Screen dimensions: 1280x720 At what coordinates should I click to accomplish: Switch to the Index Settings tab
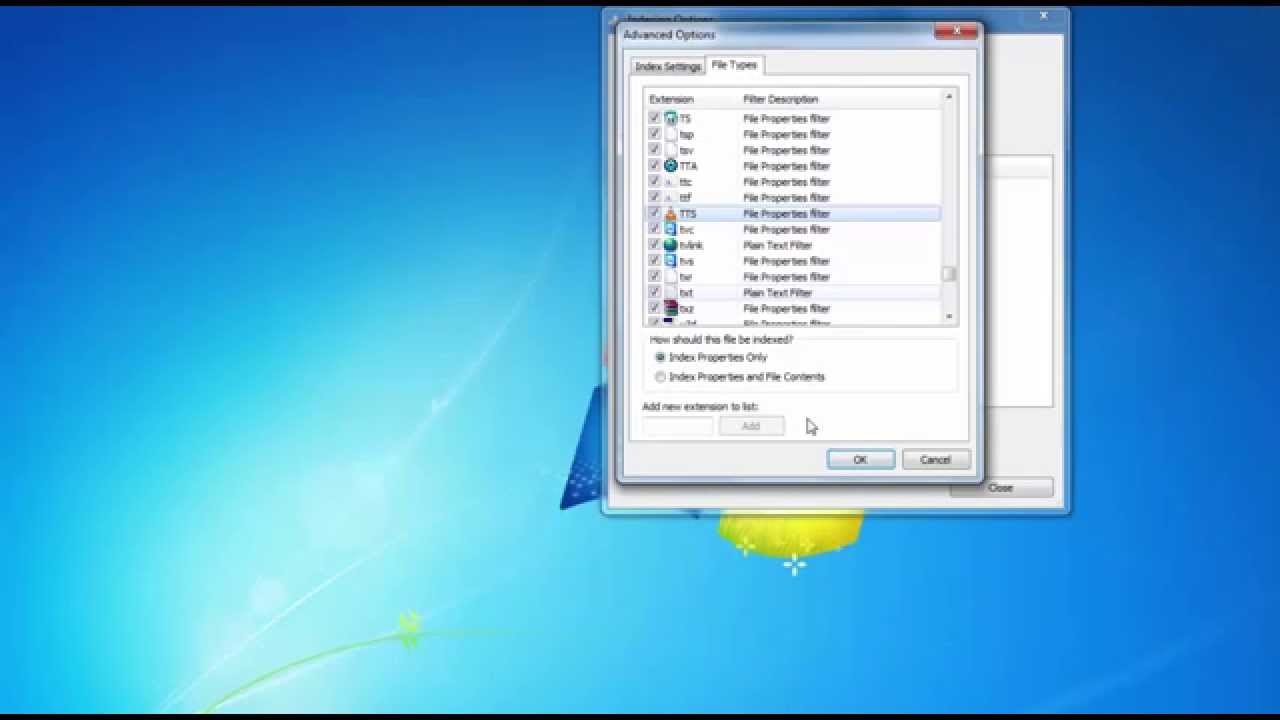point(668,67)
